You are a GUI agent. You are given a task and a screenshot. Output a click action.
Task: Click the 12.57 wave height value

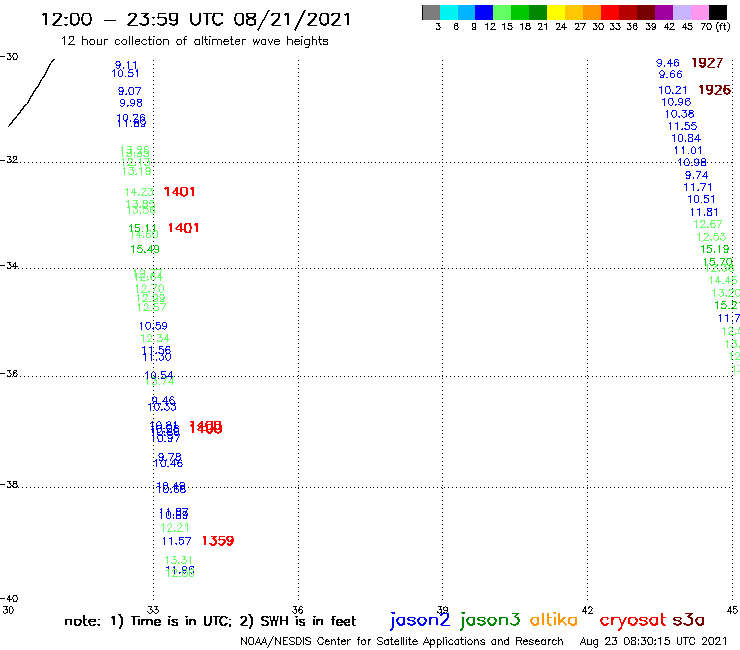click(151, 307)
